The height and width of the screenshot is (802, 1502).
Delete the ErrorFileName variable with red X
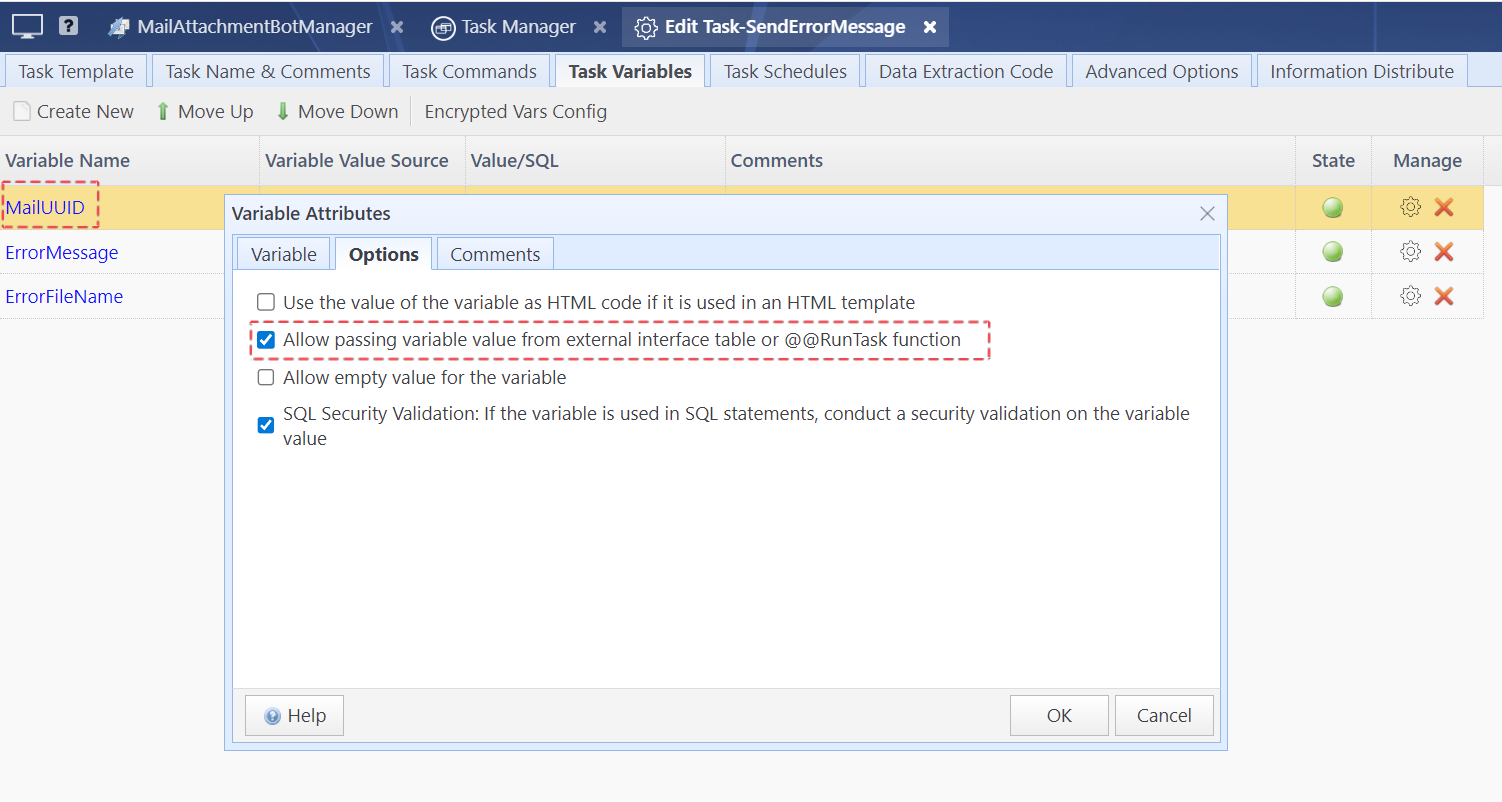click(1443, 296)
